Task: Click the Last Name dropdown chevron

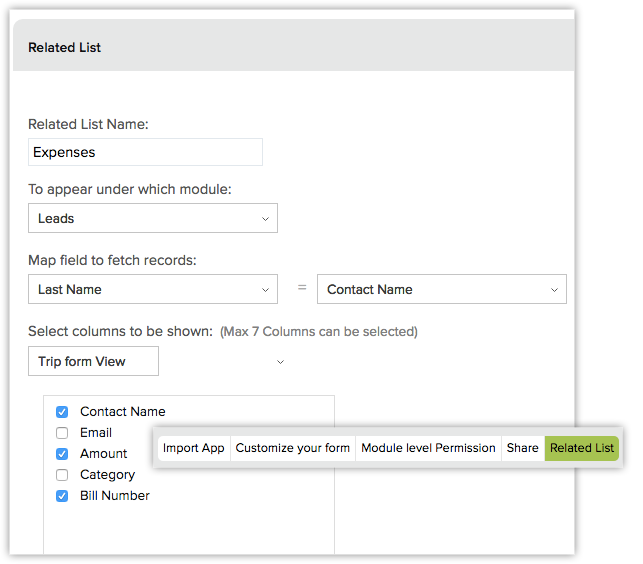Action: 265,290
